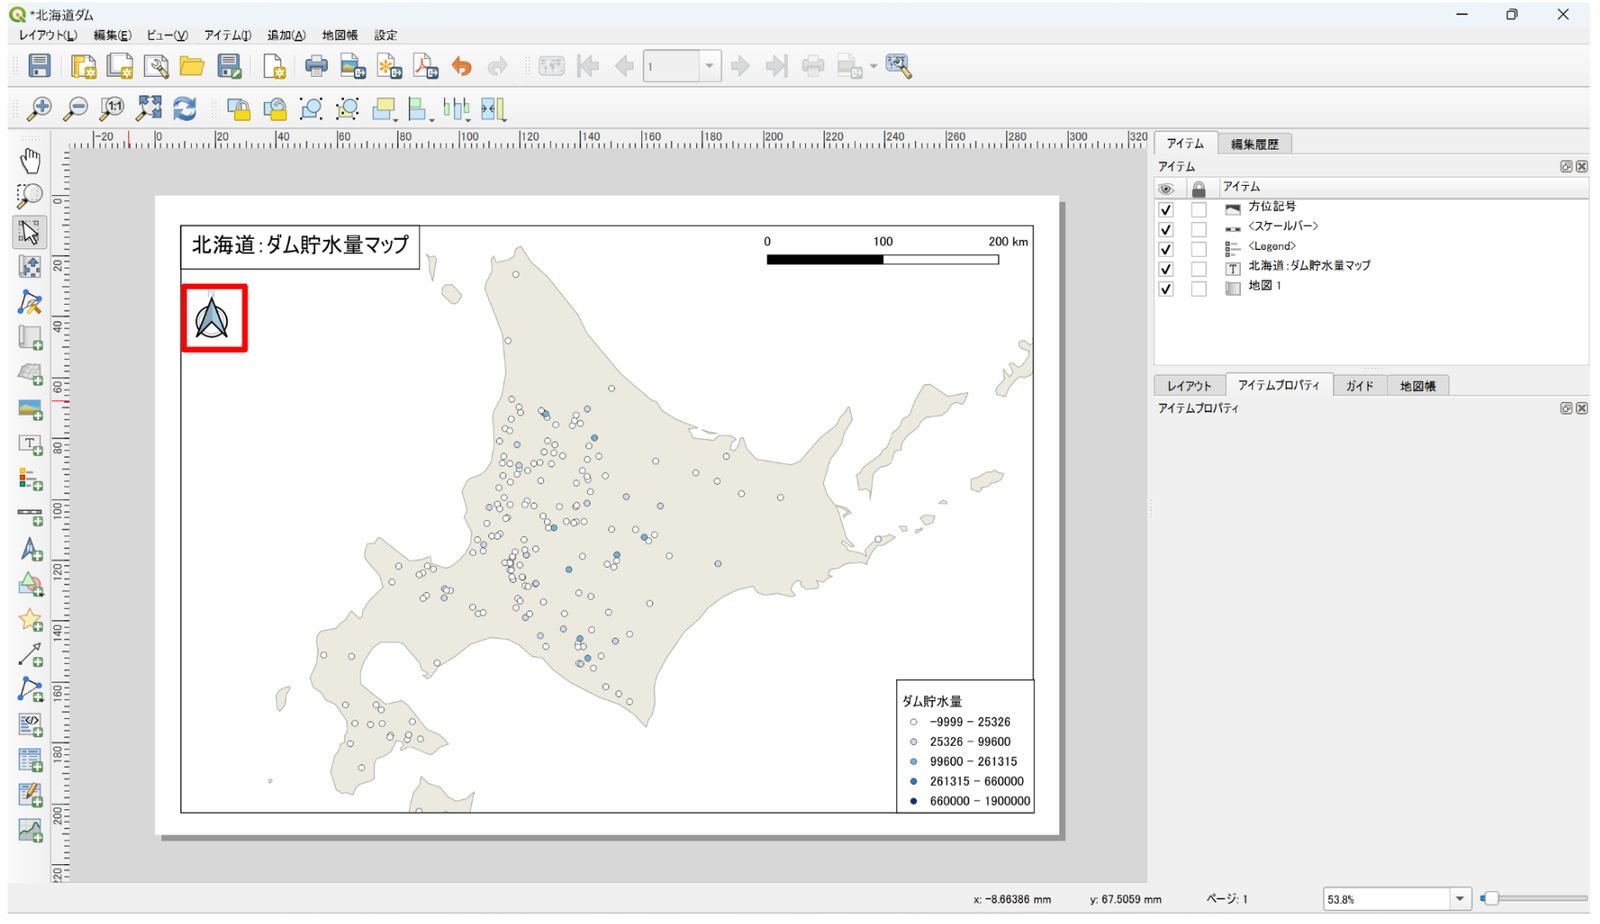
Task: Switch to the レイアウト panel tab
Action: (1189, 386)
